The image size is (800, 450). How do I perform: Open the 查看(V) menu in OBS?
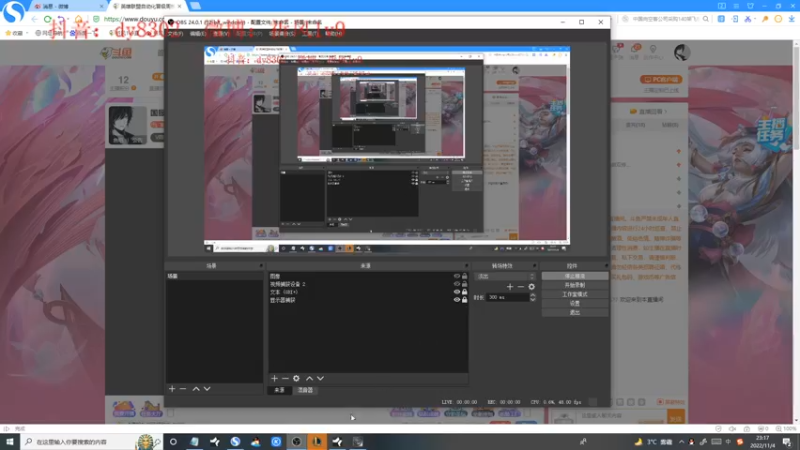click(221, 34)
